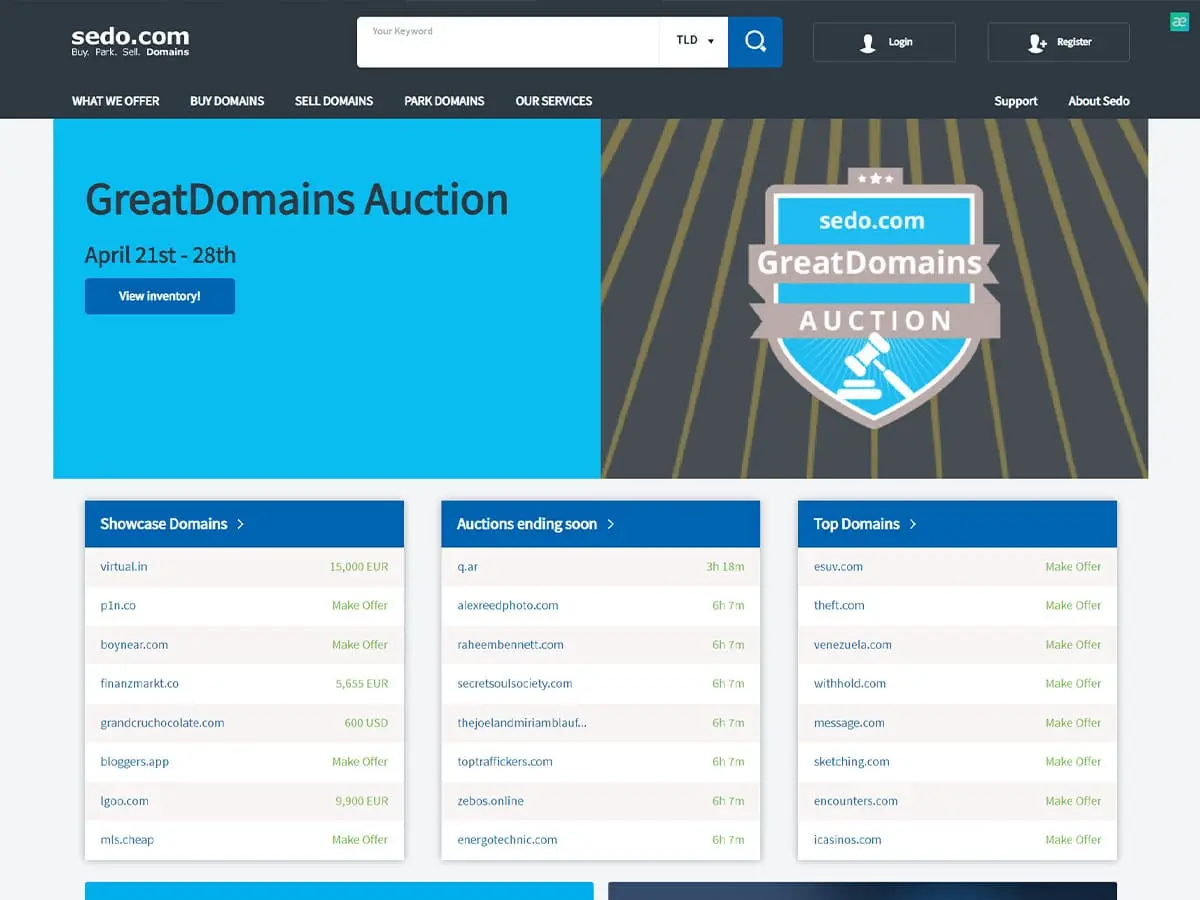Click the Login user icon
Image resolution: width=1200 pixels, height=900 pixels.
pos(868,43)
